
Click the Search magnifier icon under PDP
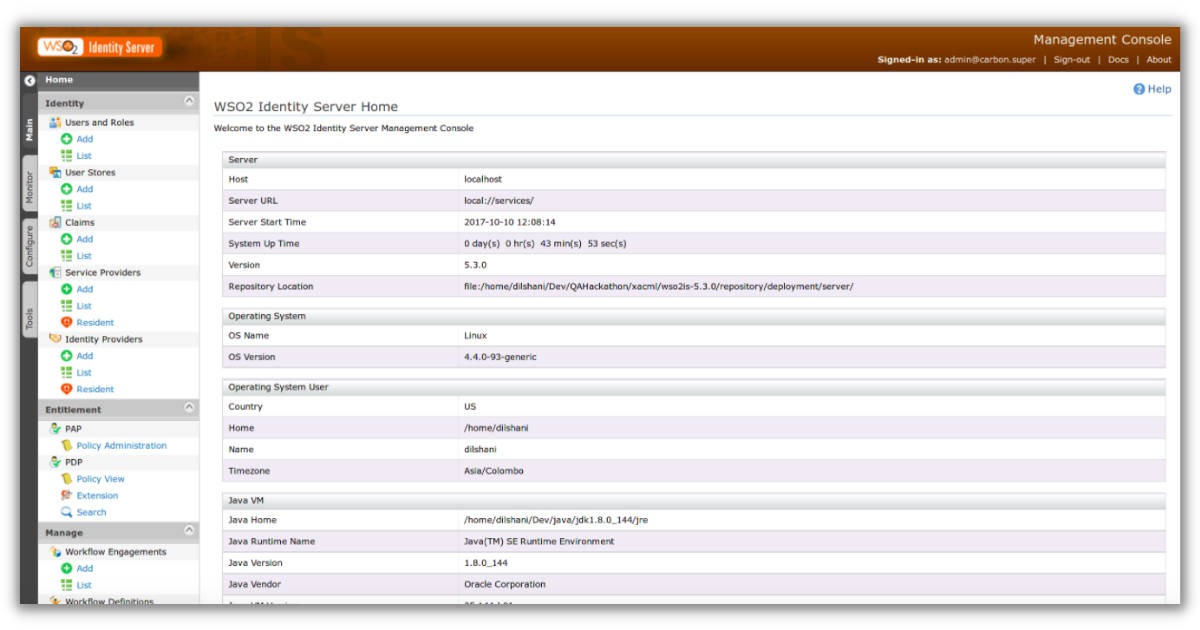click(x=67, y=512)
